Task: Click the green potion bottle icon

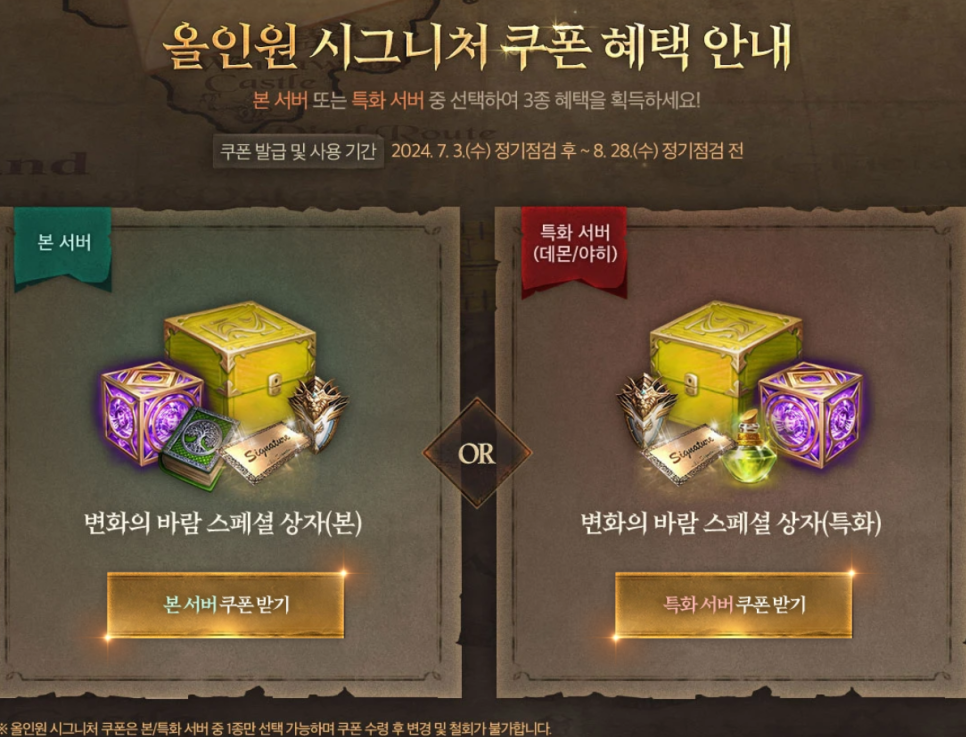Action: coord(748,446)
